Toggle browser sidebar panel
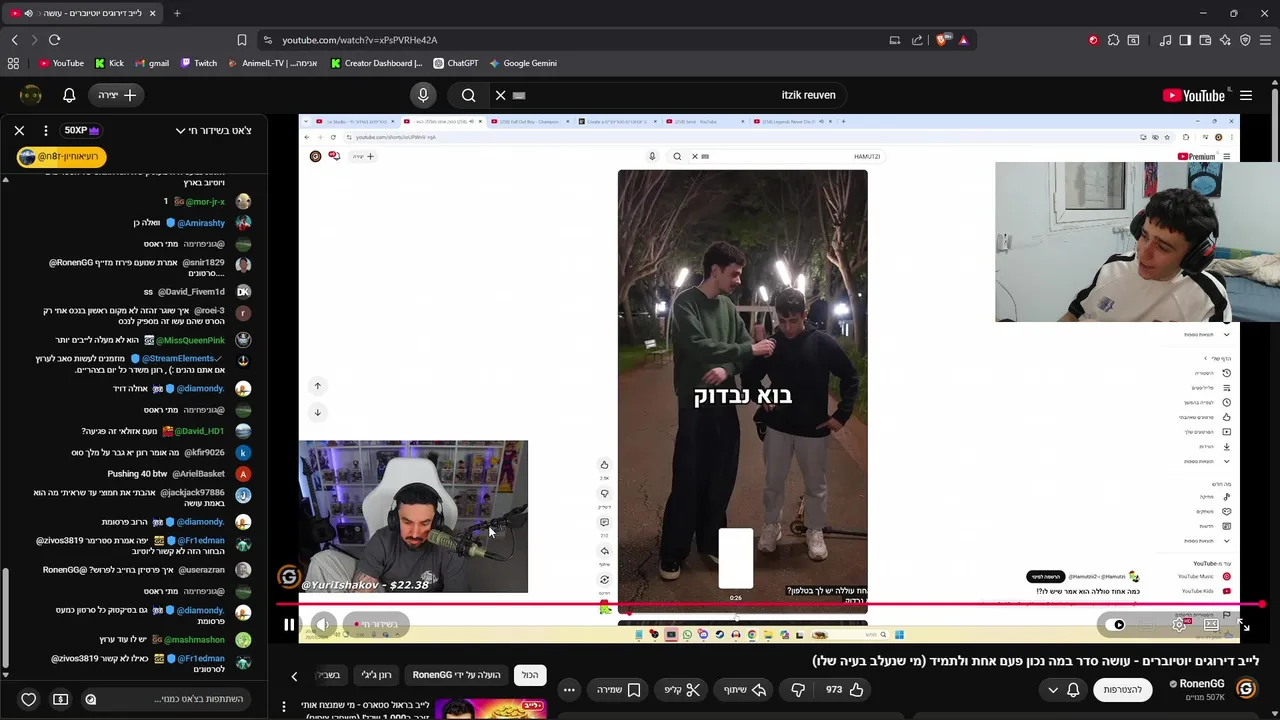The width and height of the screenshot is (1280, 720). point(1185,40)
